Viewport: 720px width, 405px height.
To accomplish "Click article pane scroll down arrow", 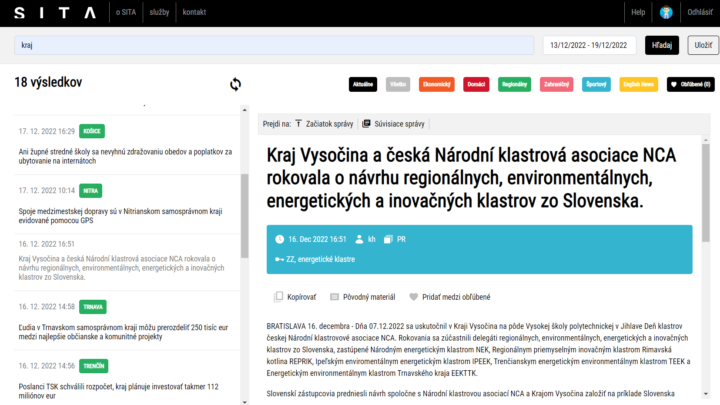I will (x=706, y=394).
